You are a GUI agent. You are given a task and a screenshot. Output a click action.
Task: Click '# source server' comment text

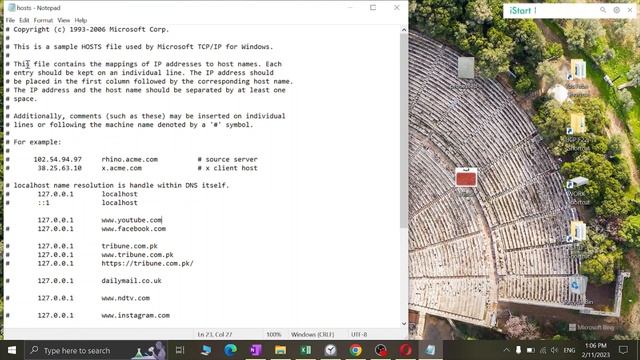point(227,159)
